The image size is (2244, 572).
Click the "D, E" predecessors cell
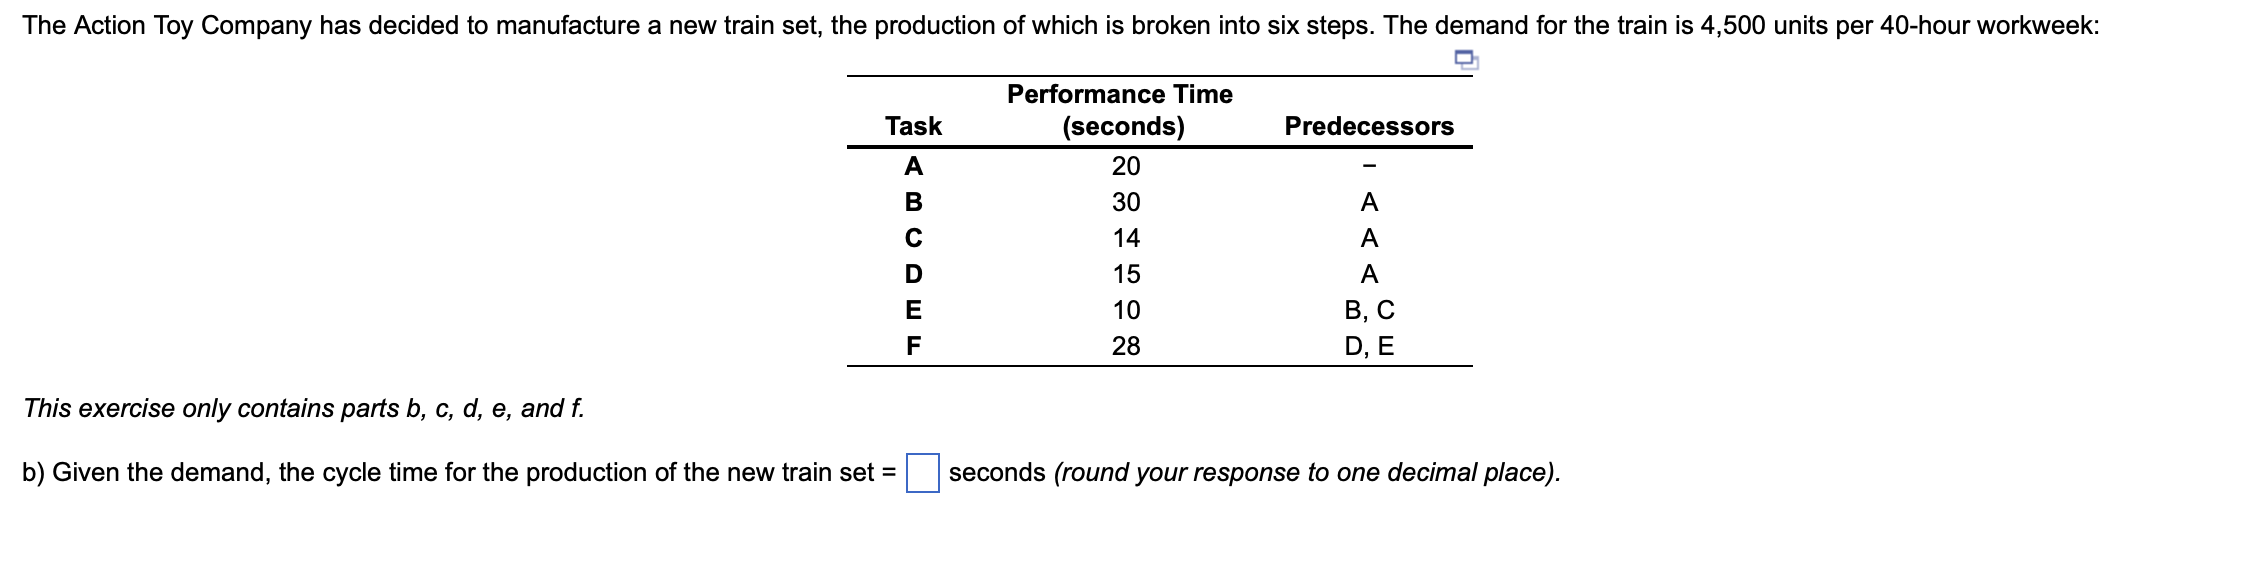tap(1368, 346)
